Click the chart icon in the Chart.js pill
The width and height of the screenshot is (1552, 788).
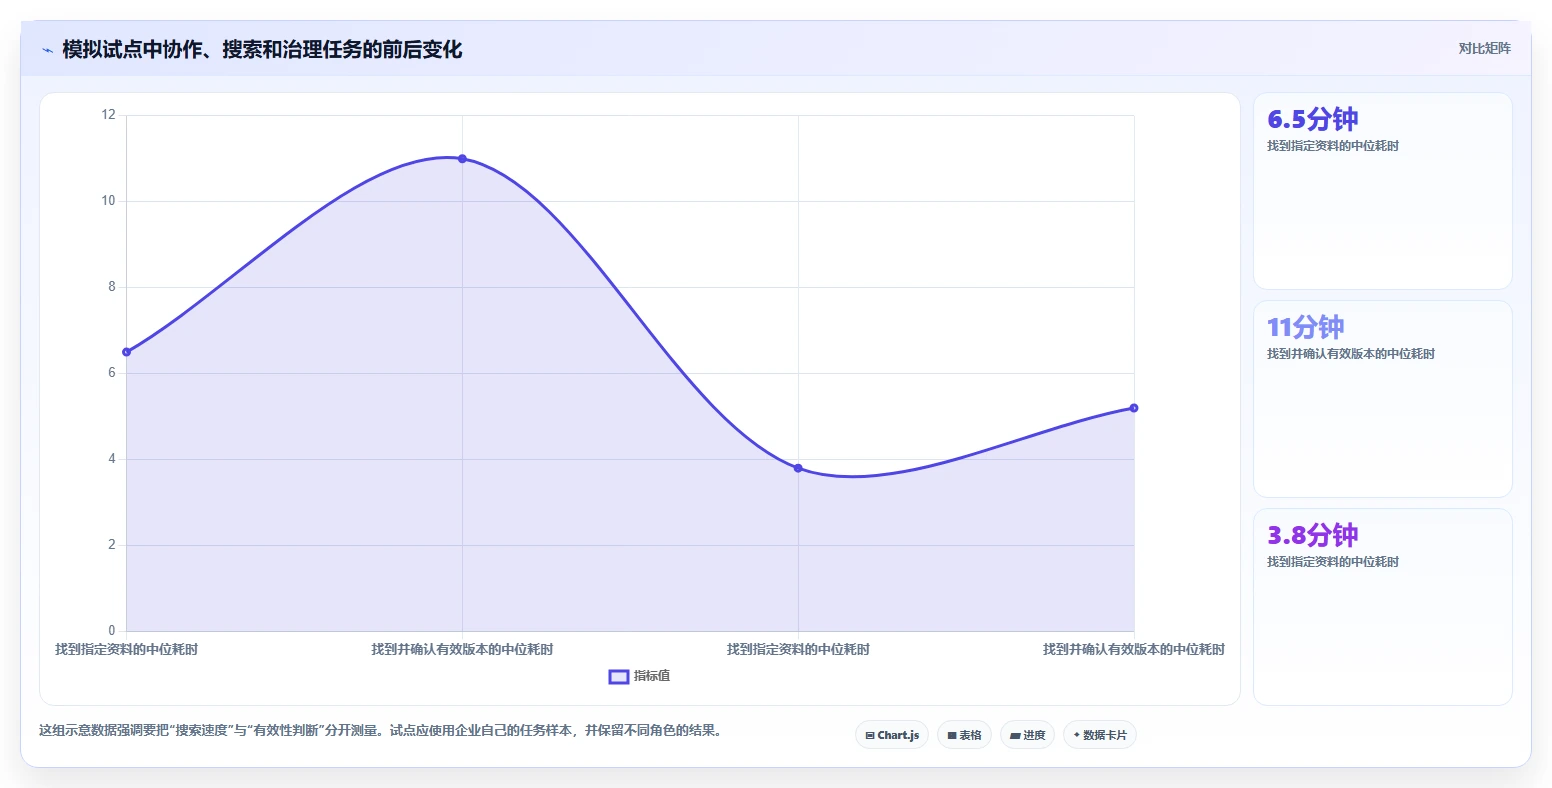[870, 735]
